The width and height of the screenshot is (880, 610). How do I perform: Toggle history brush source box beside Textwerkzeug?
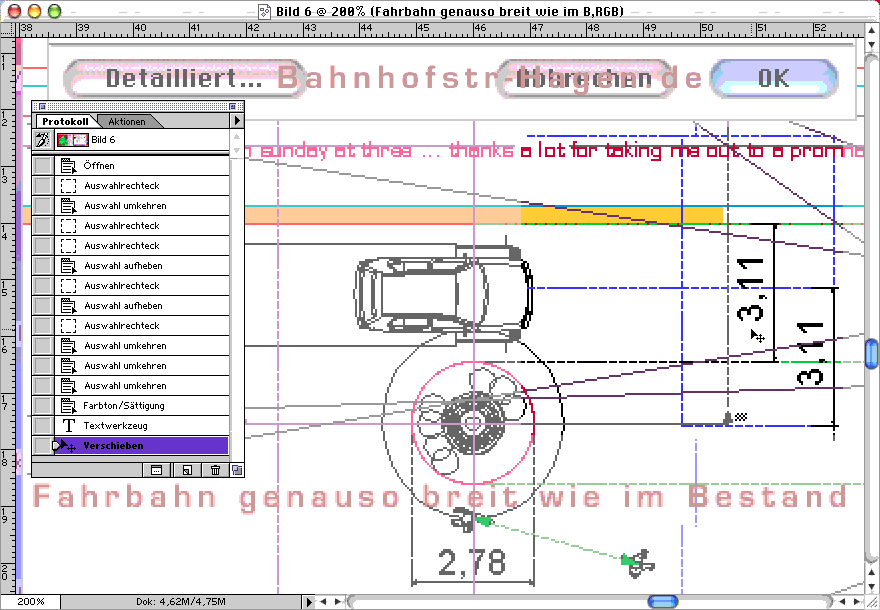point(43,426)
